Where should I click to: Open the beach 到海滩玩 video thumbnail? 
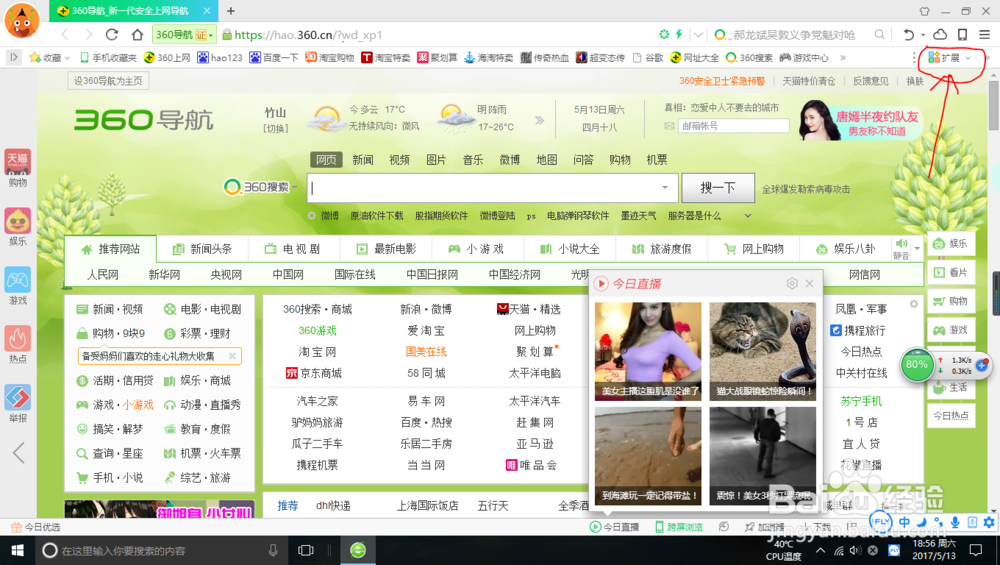click(648, 457)
